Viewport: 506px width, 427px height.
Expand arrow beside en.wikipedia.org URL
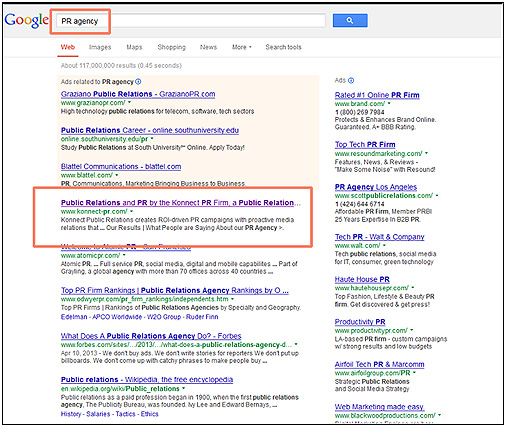click(184, 388)
